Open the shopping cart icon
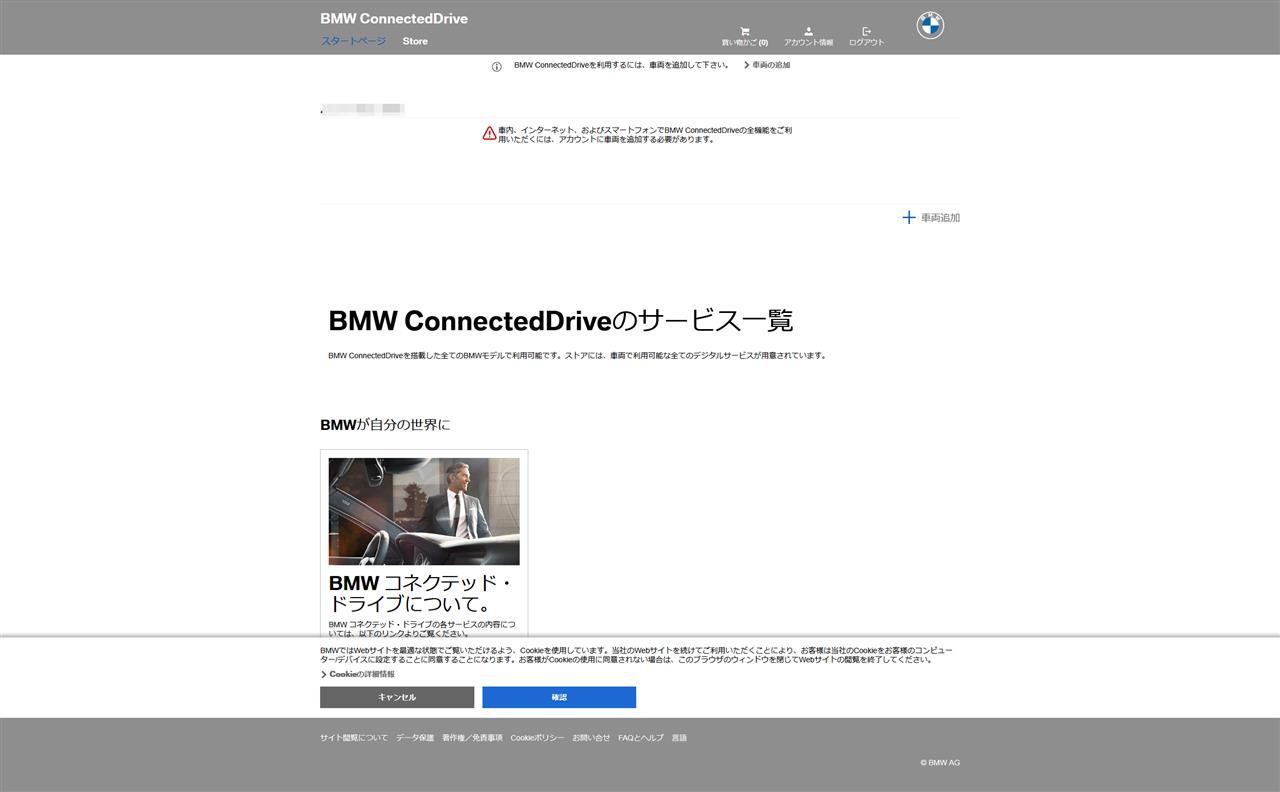This screenshot has height=792, width=1280. pos(744,31)
